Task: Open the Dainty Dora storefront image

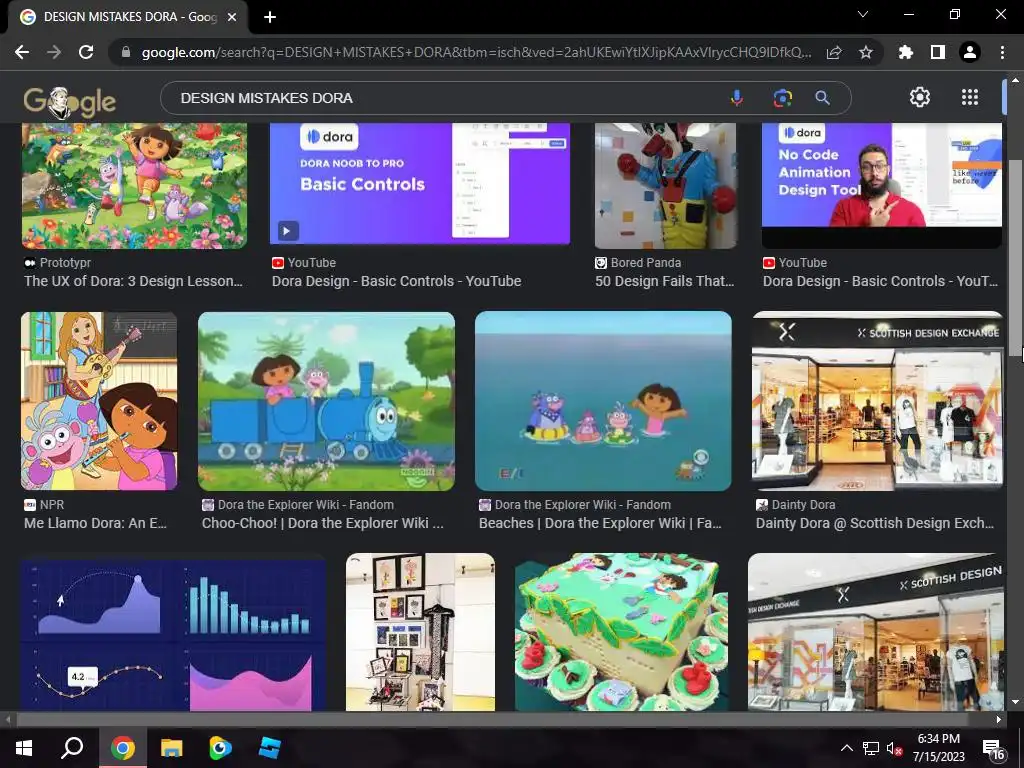Action: pyautogui.click(x=878, y=401)
